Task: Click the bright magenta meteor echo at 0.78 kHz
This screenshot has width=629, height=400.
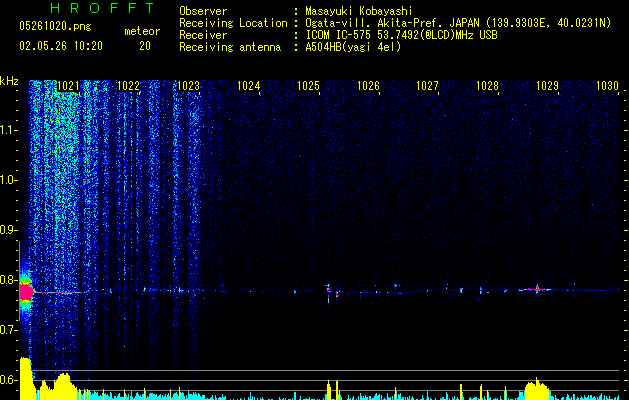Action: click(x=26, y=292)
